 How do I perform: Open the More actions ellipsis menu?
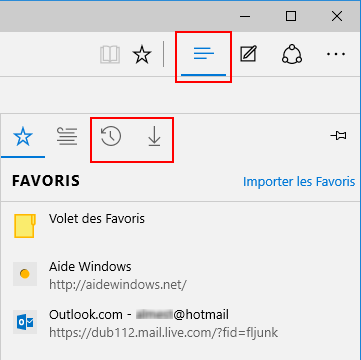click(x=336, y=54)
